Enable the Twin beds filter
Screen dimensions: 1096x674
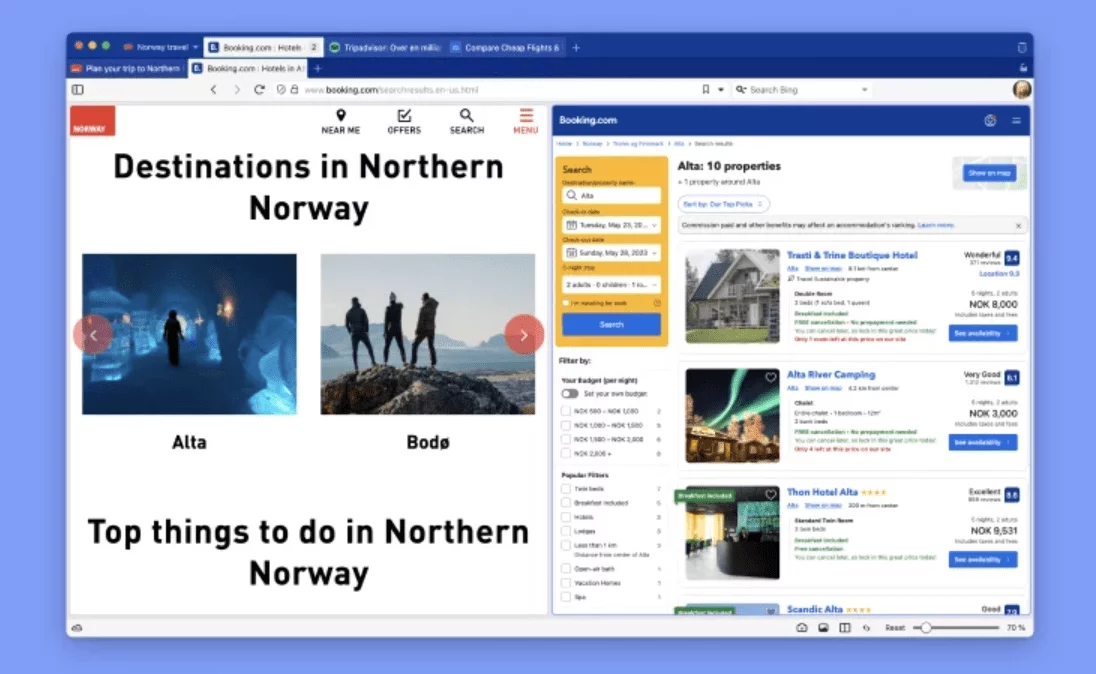(x=565, y=489)
